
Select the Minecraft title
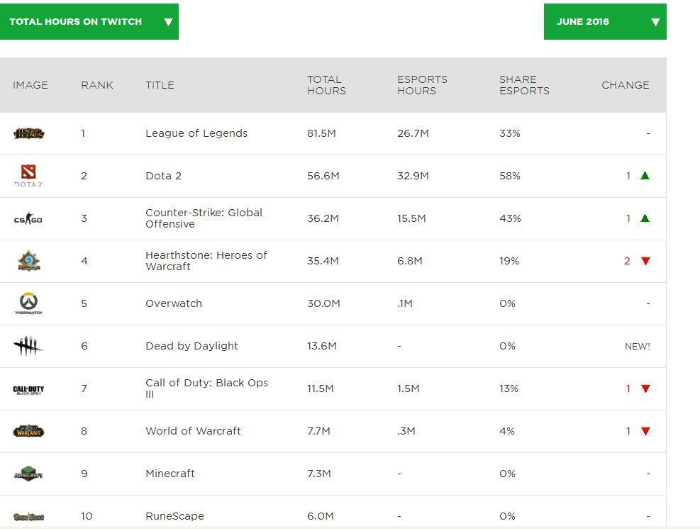point(170,474)
